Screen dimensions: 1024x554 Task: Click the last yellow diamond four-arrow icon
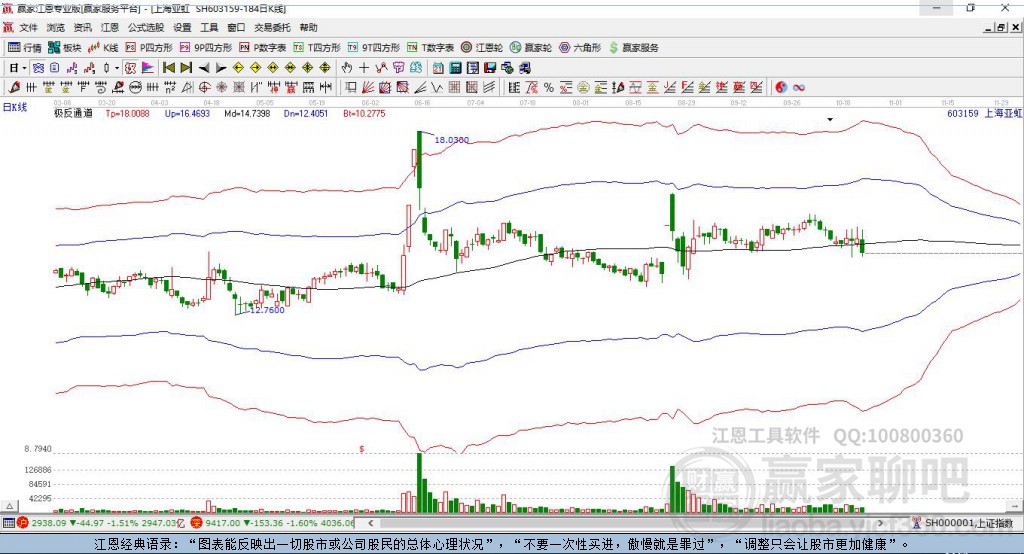click(325, 68)
